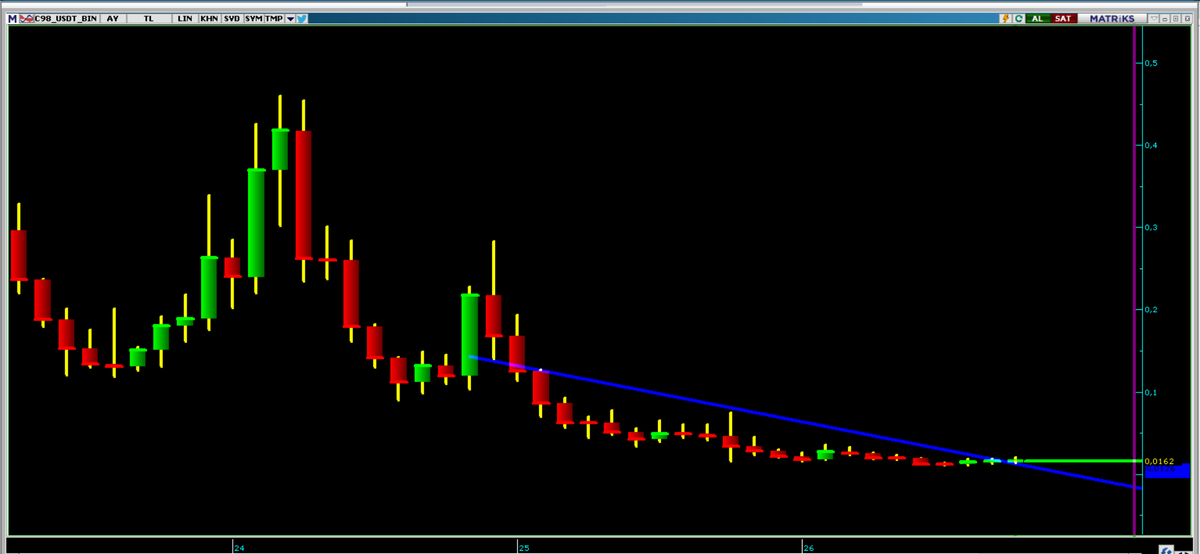Expand the toolbar dropdown arrow
1200x554 pixels.
pos(290,19)
